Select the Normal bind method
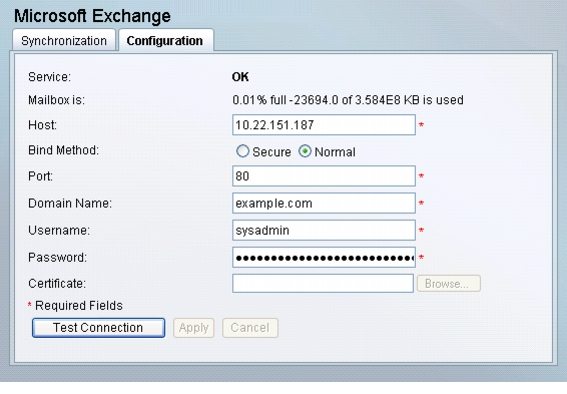Screen dimensions: 567x394 (305, 151)
